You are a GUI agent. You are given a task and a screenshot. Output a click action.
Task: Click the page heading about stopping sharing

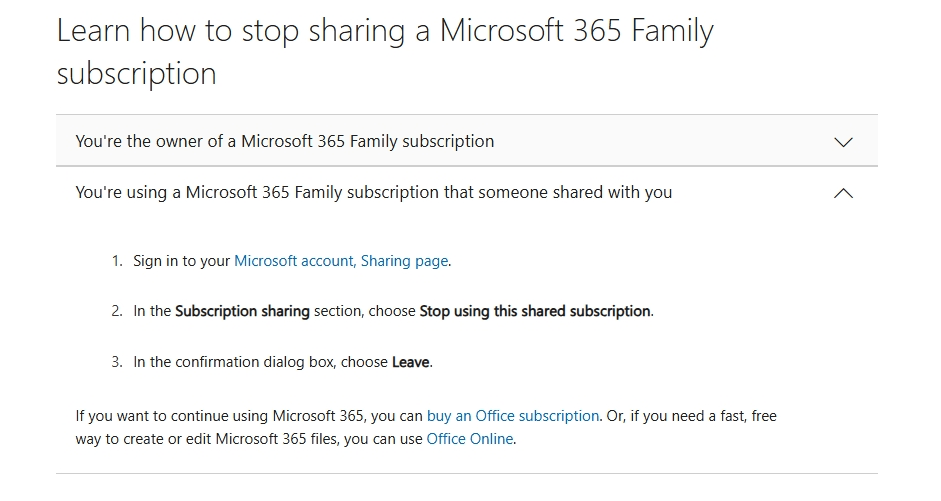tap(385, 31)
